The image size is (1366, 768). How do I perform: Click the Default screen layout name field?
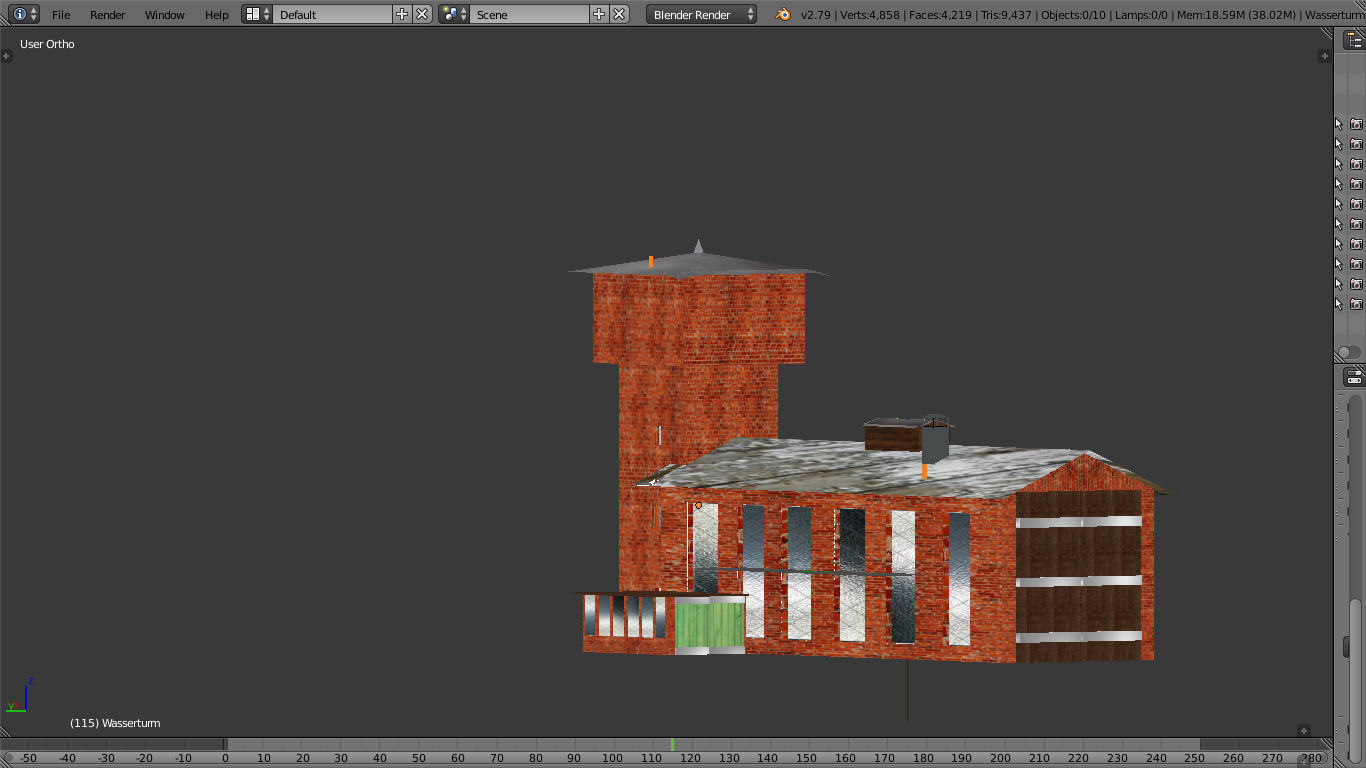click(332, 14)
